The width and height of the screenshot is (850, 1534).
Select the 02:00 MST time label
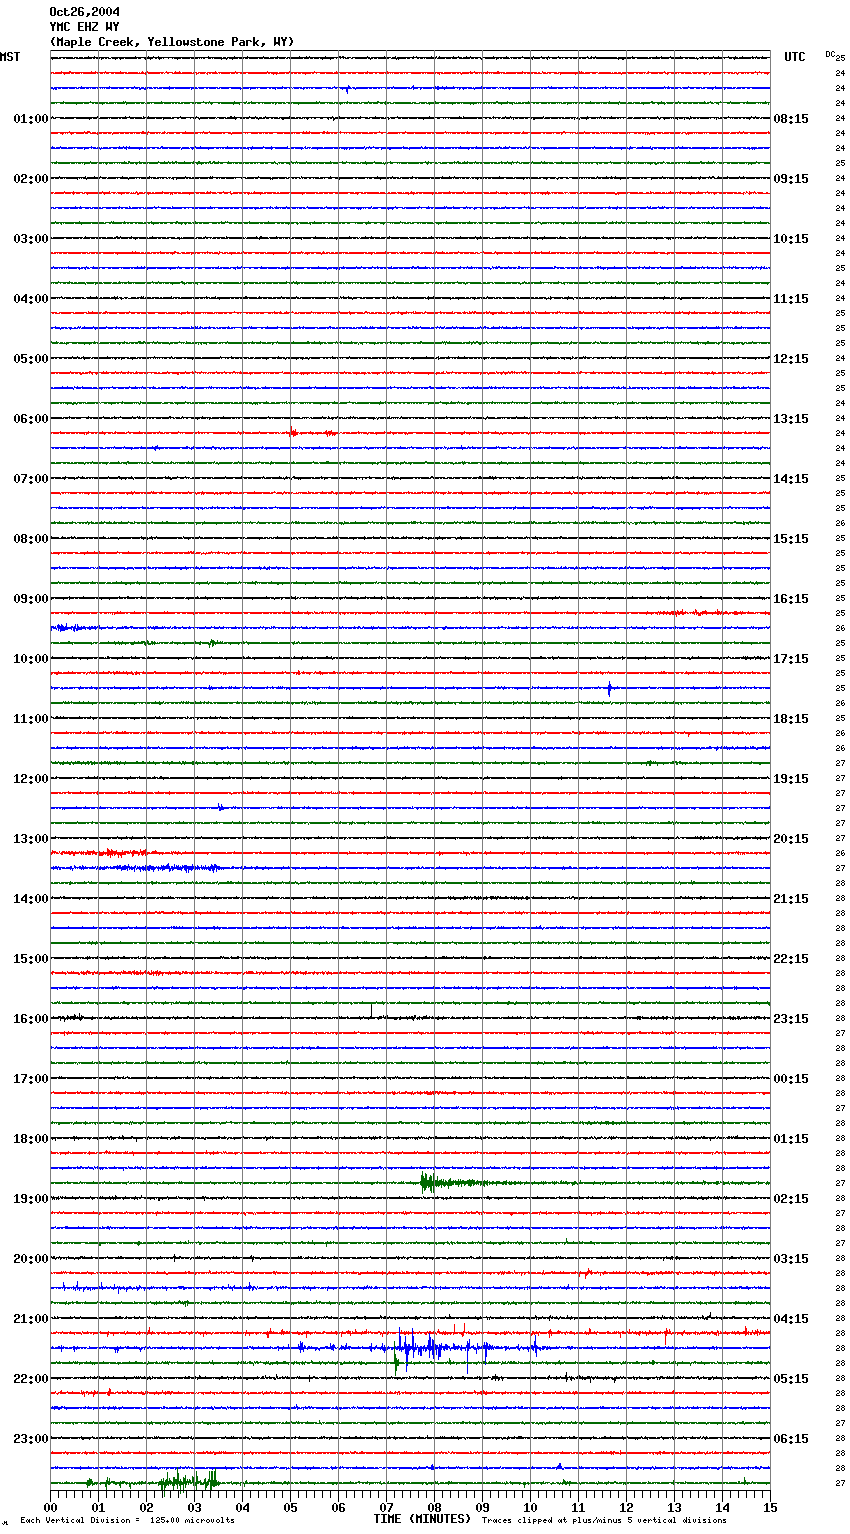(x=31, y=179)
